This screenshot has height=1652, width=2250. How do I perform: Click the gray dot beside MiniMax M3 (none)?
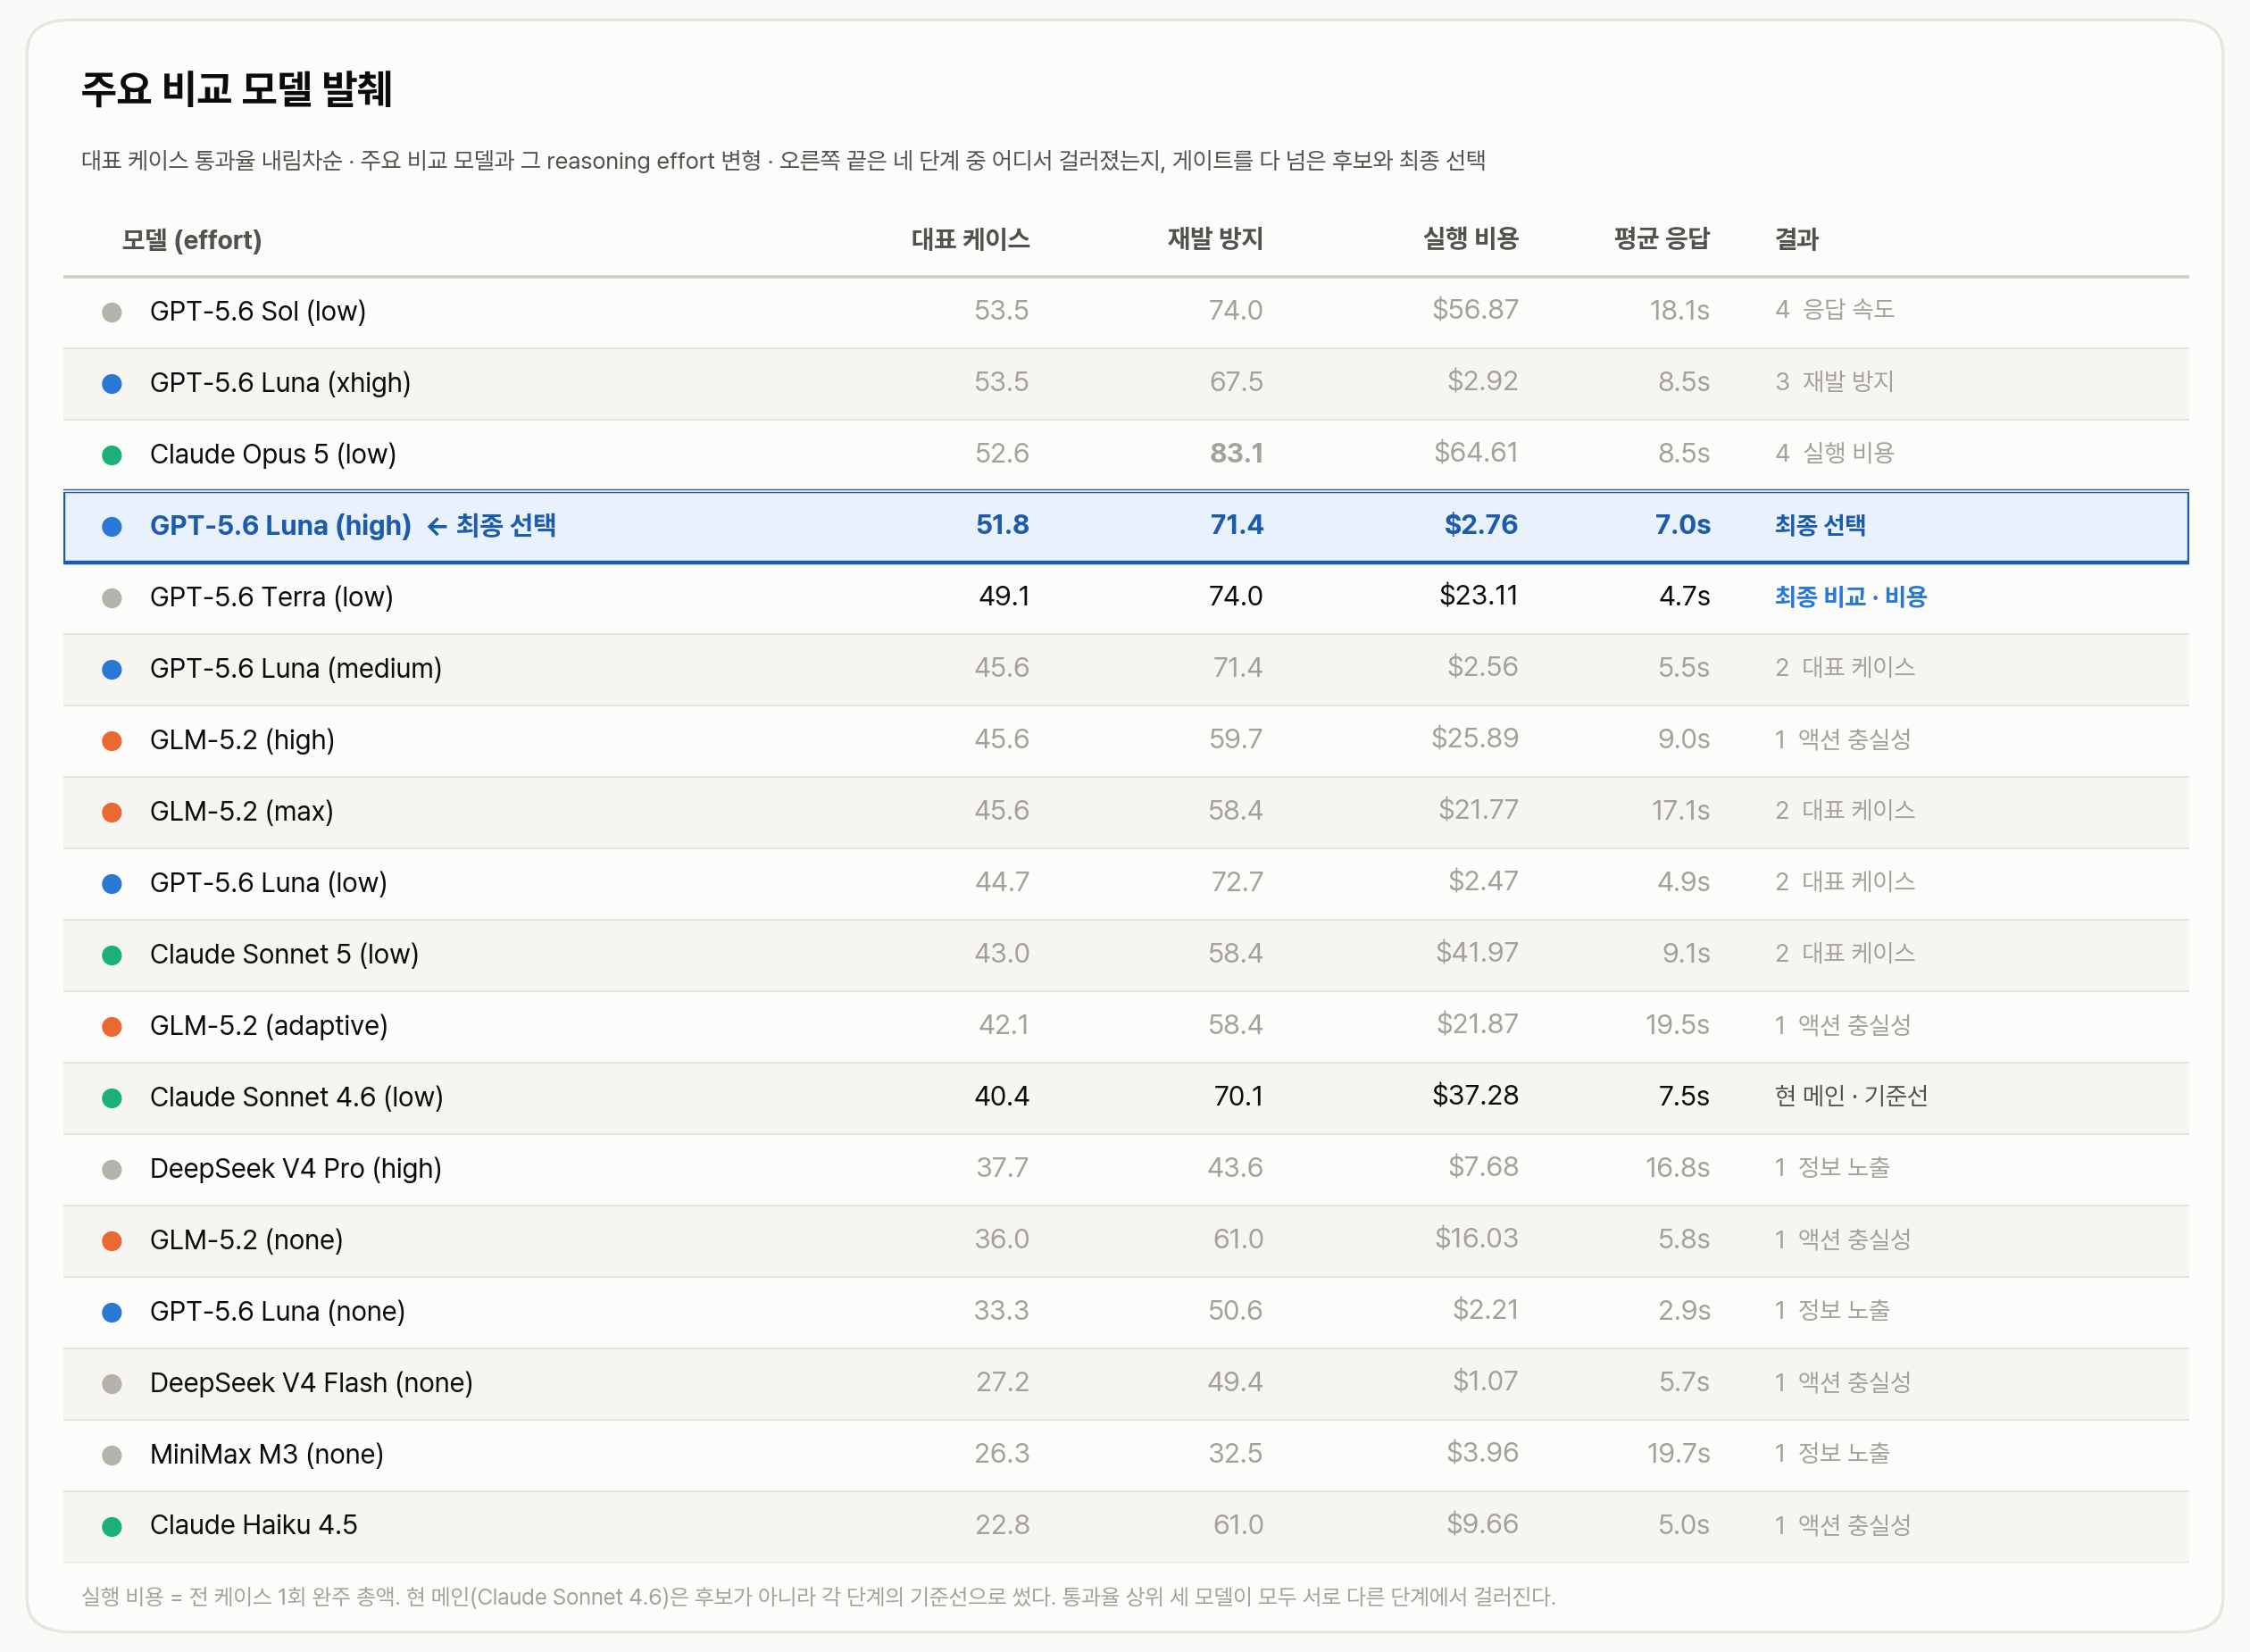click(x=112, y=1455)
